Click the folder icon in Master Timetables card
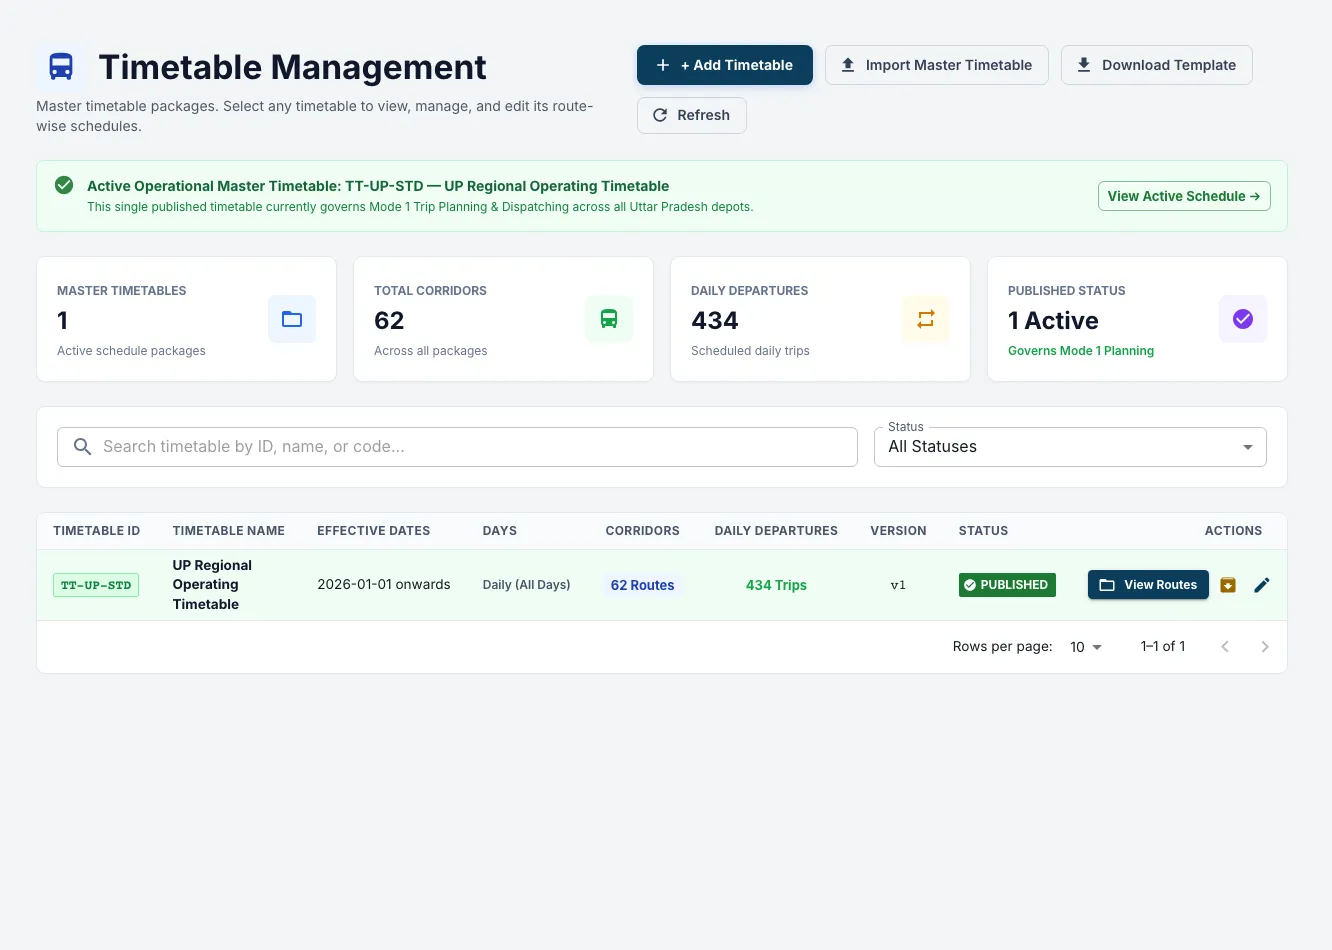This screenshot has width=1332, height=950. 292,319
